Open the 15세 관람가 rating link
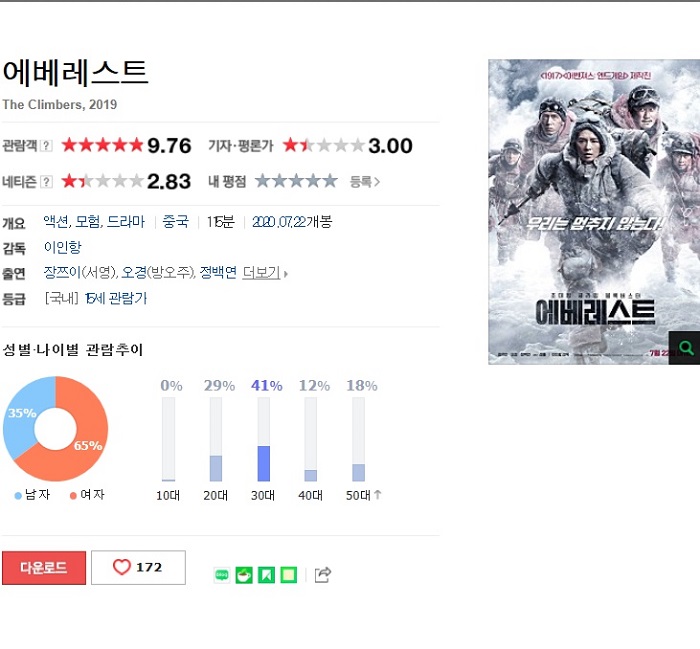Image resolution: width=700 pixels, height=649 pixels. (x=116, y=298)
